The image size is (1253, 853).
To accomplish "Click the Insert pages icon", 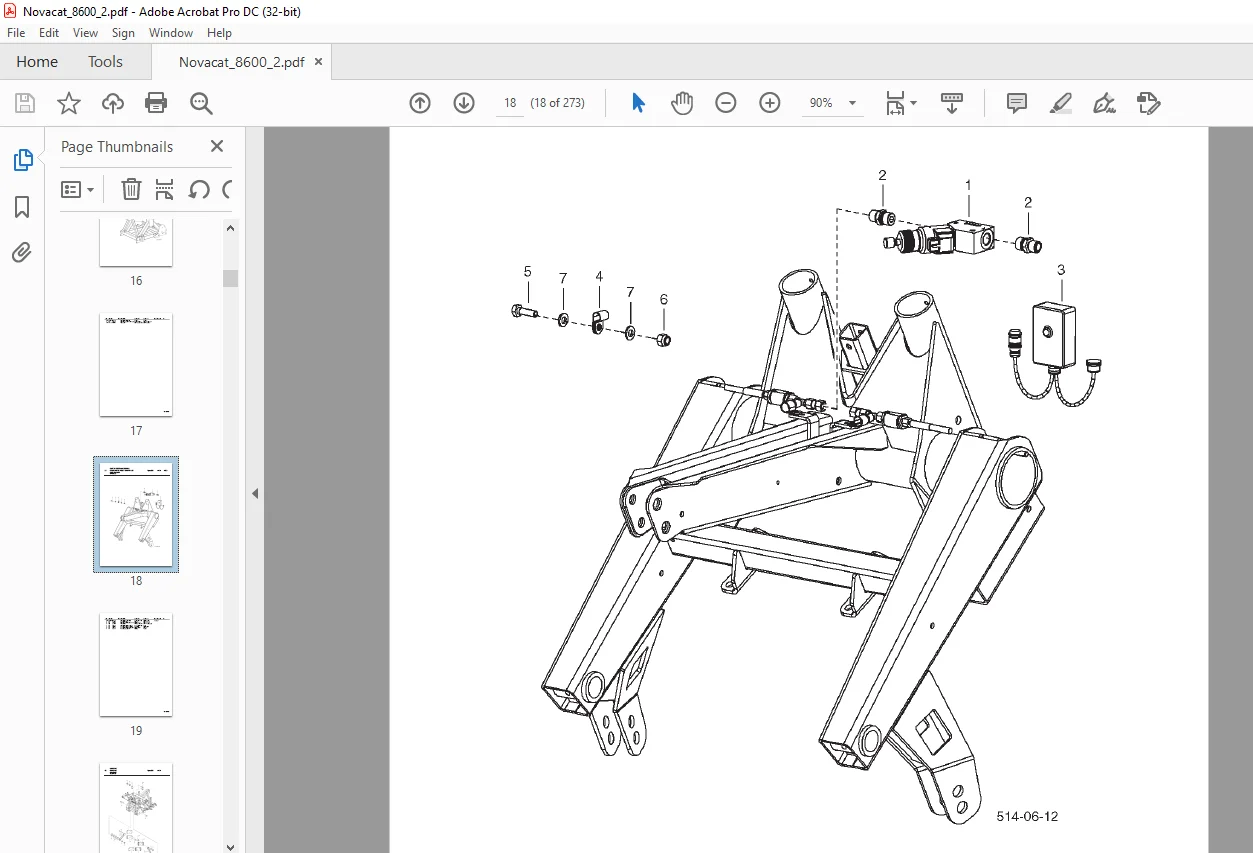I will (x=165, y=189).
